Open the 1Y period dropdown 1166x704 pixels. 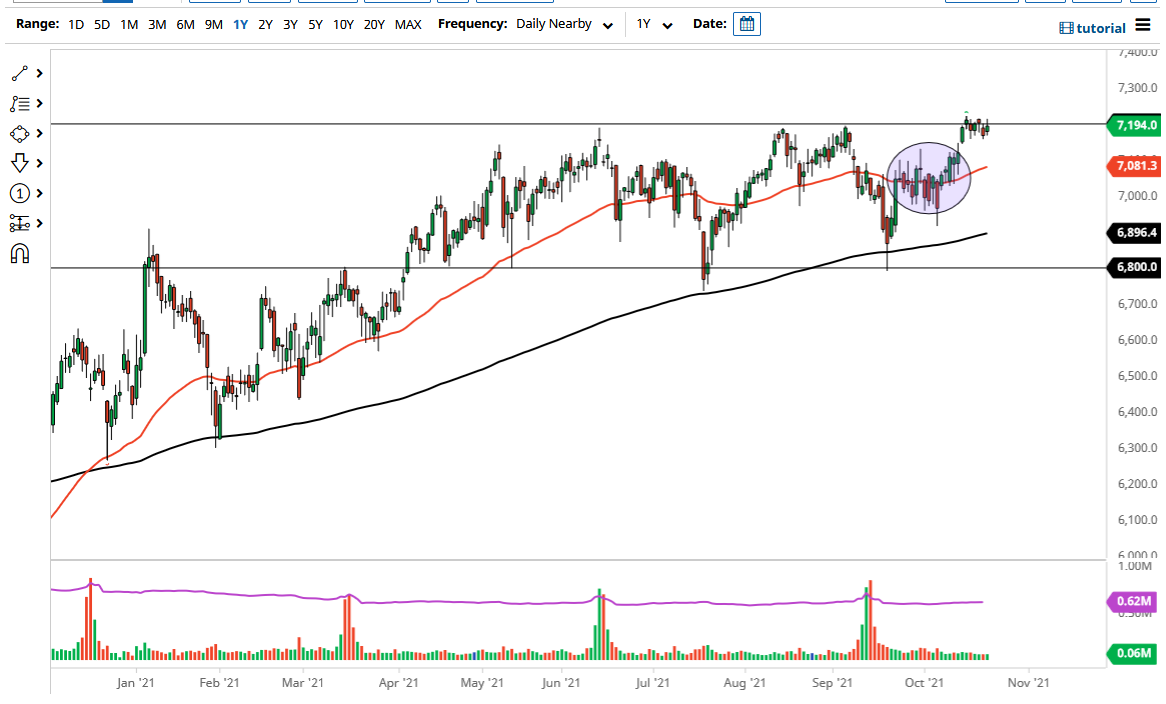[652, 23]
